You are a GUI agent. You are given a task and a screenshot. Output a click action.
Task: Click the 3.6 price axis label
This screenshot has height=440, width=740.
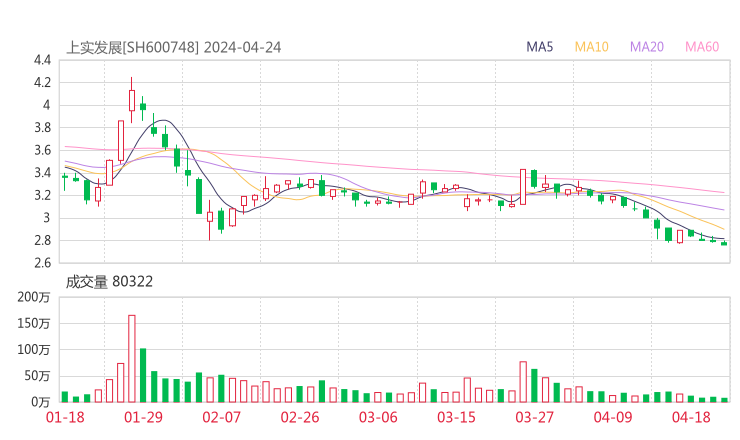(42, 150)
